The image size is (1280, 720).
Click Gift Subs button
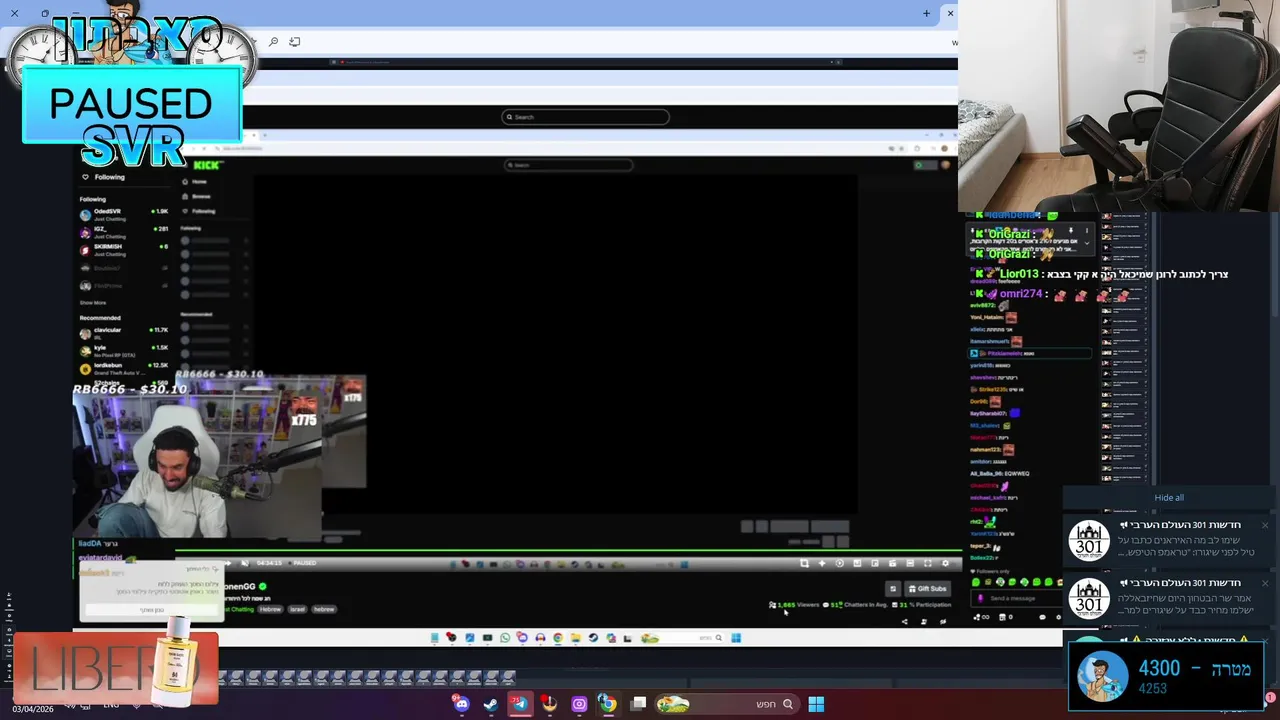click(x=928, y=589)
